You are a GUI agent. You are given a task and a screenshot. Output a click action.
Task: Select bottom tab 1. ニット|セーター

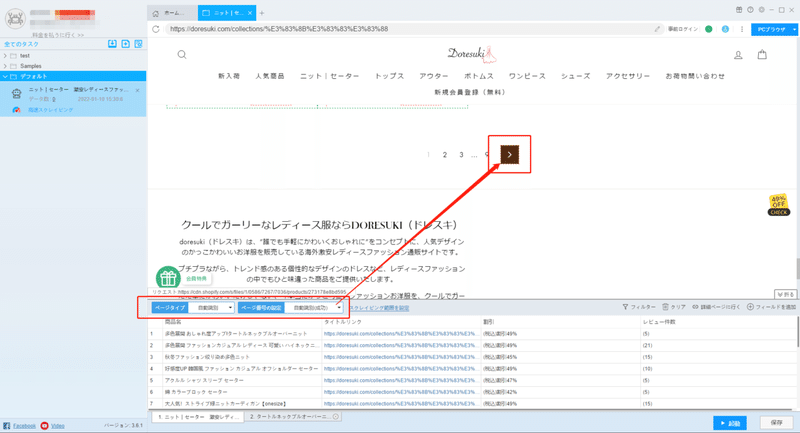196,417
